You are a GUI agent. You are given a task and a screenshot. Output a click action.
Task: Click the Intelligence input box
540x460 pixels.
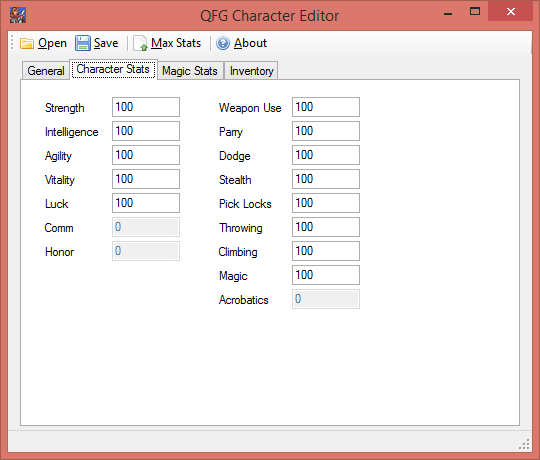pos(146,131)
